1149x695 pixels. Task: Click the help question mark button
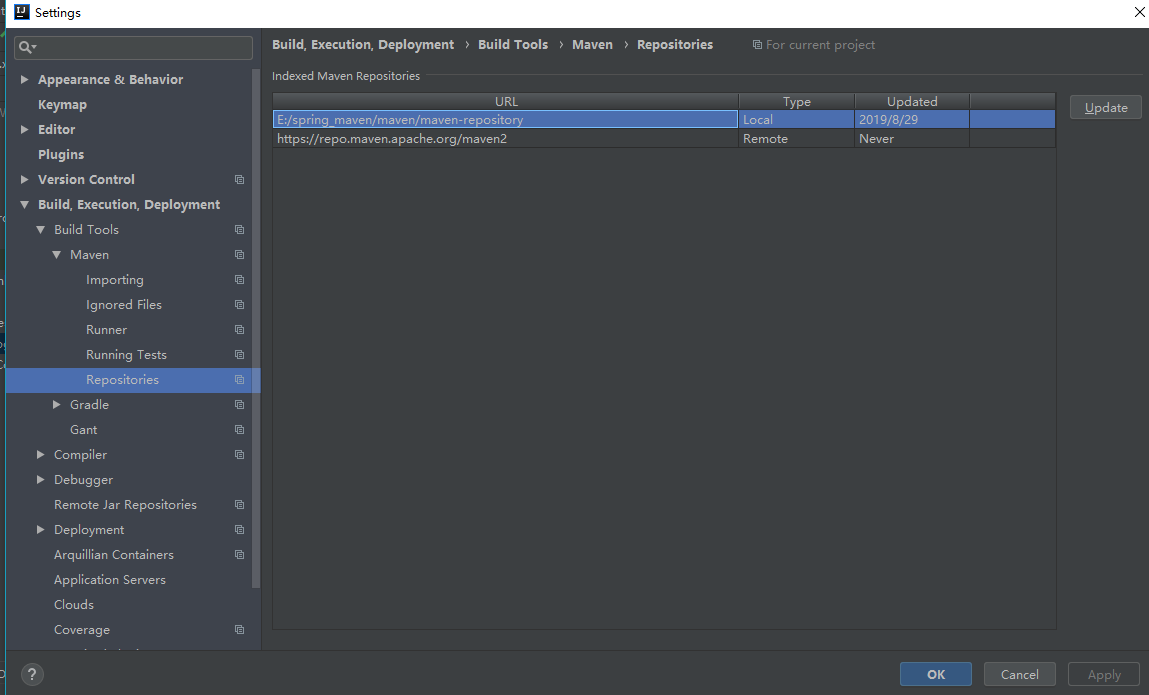[x=32, y=674]
